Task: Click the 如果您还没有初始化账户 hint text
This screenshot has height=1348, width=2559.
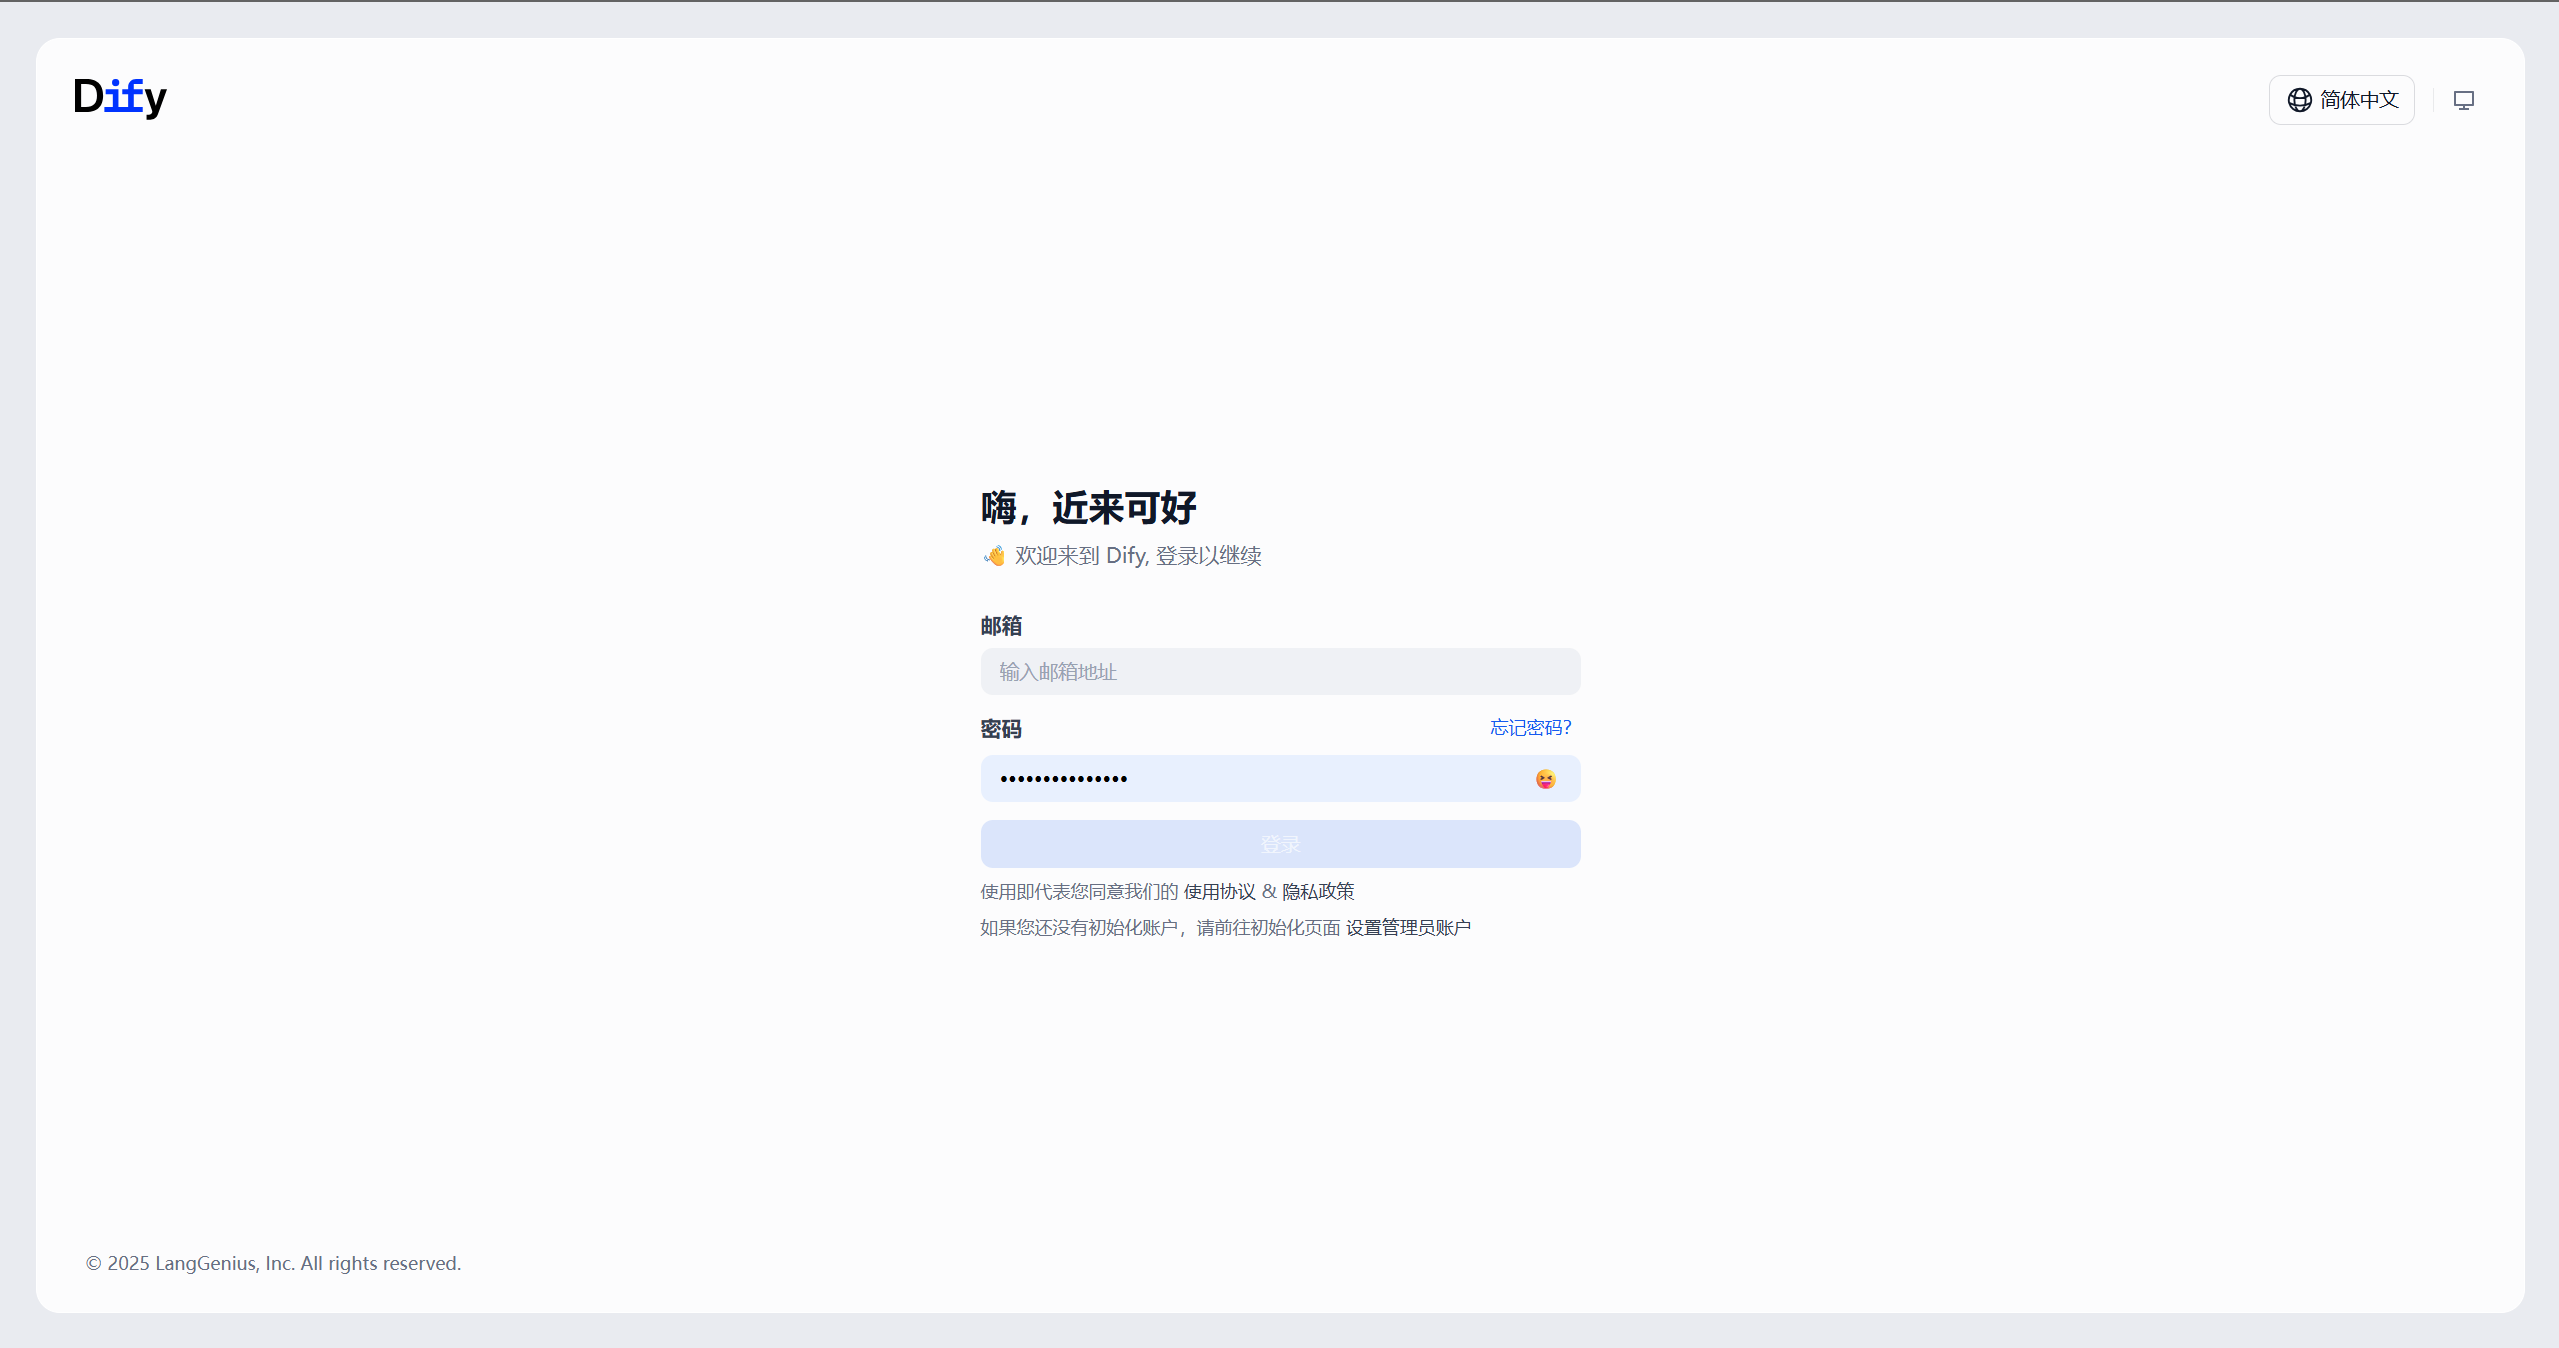Action: click(x=1078, y=928)
